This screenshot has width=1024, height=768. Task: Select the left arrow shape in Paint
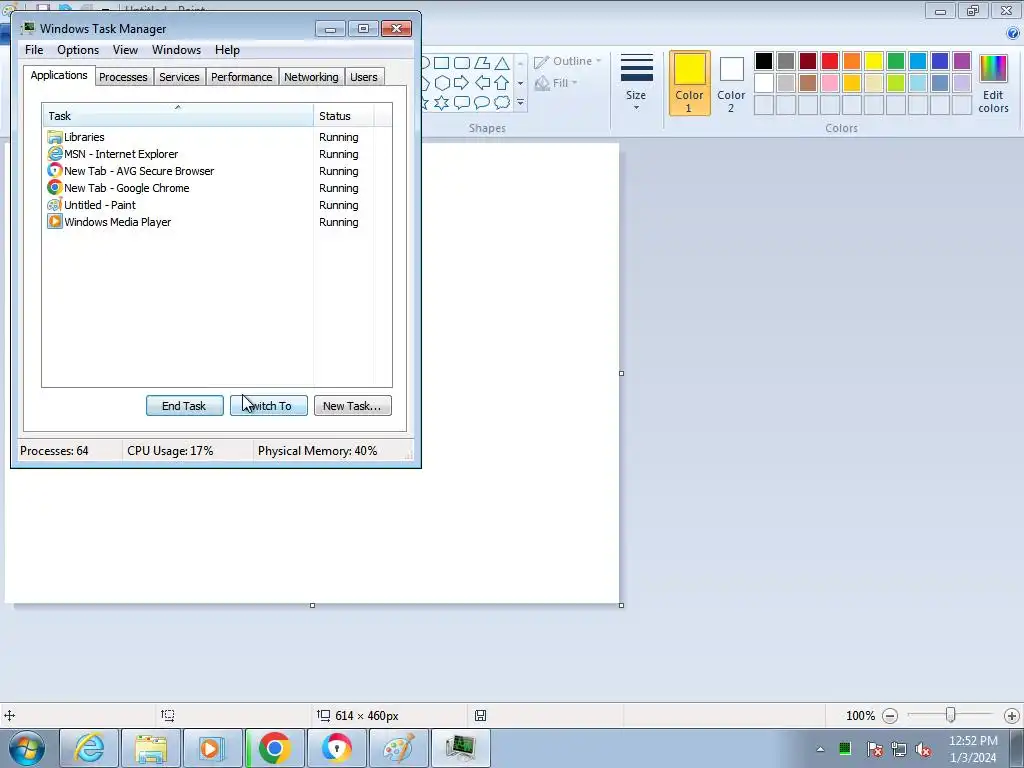coord(482,83)
